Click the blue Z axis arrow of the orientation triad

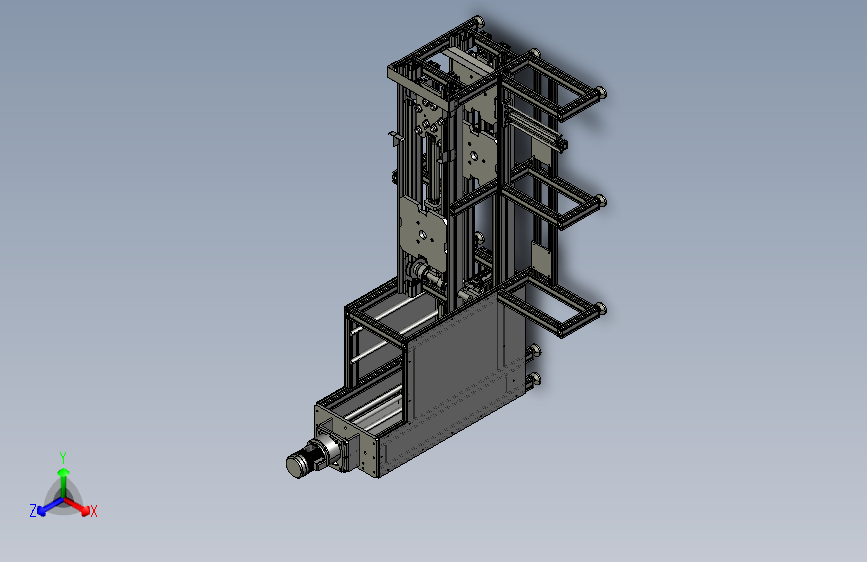point(51,506)
